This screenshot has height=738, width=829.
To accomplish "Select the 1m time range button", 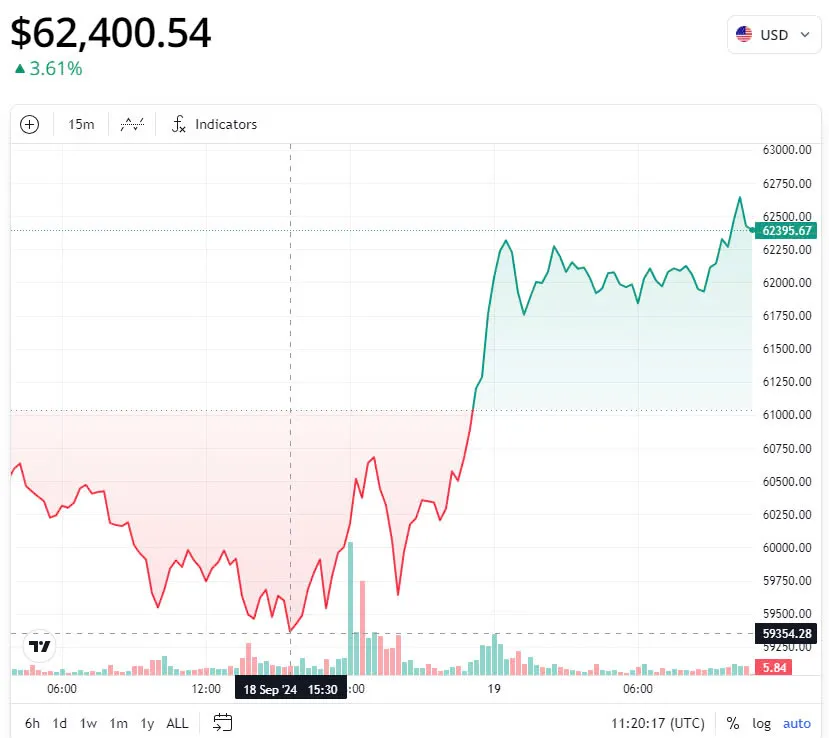I will point(119,723).
